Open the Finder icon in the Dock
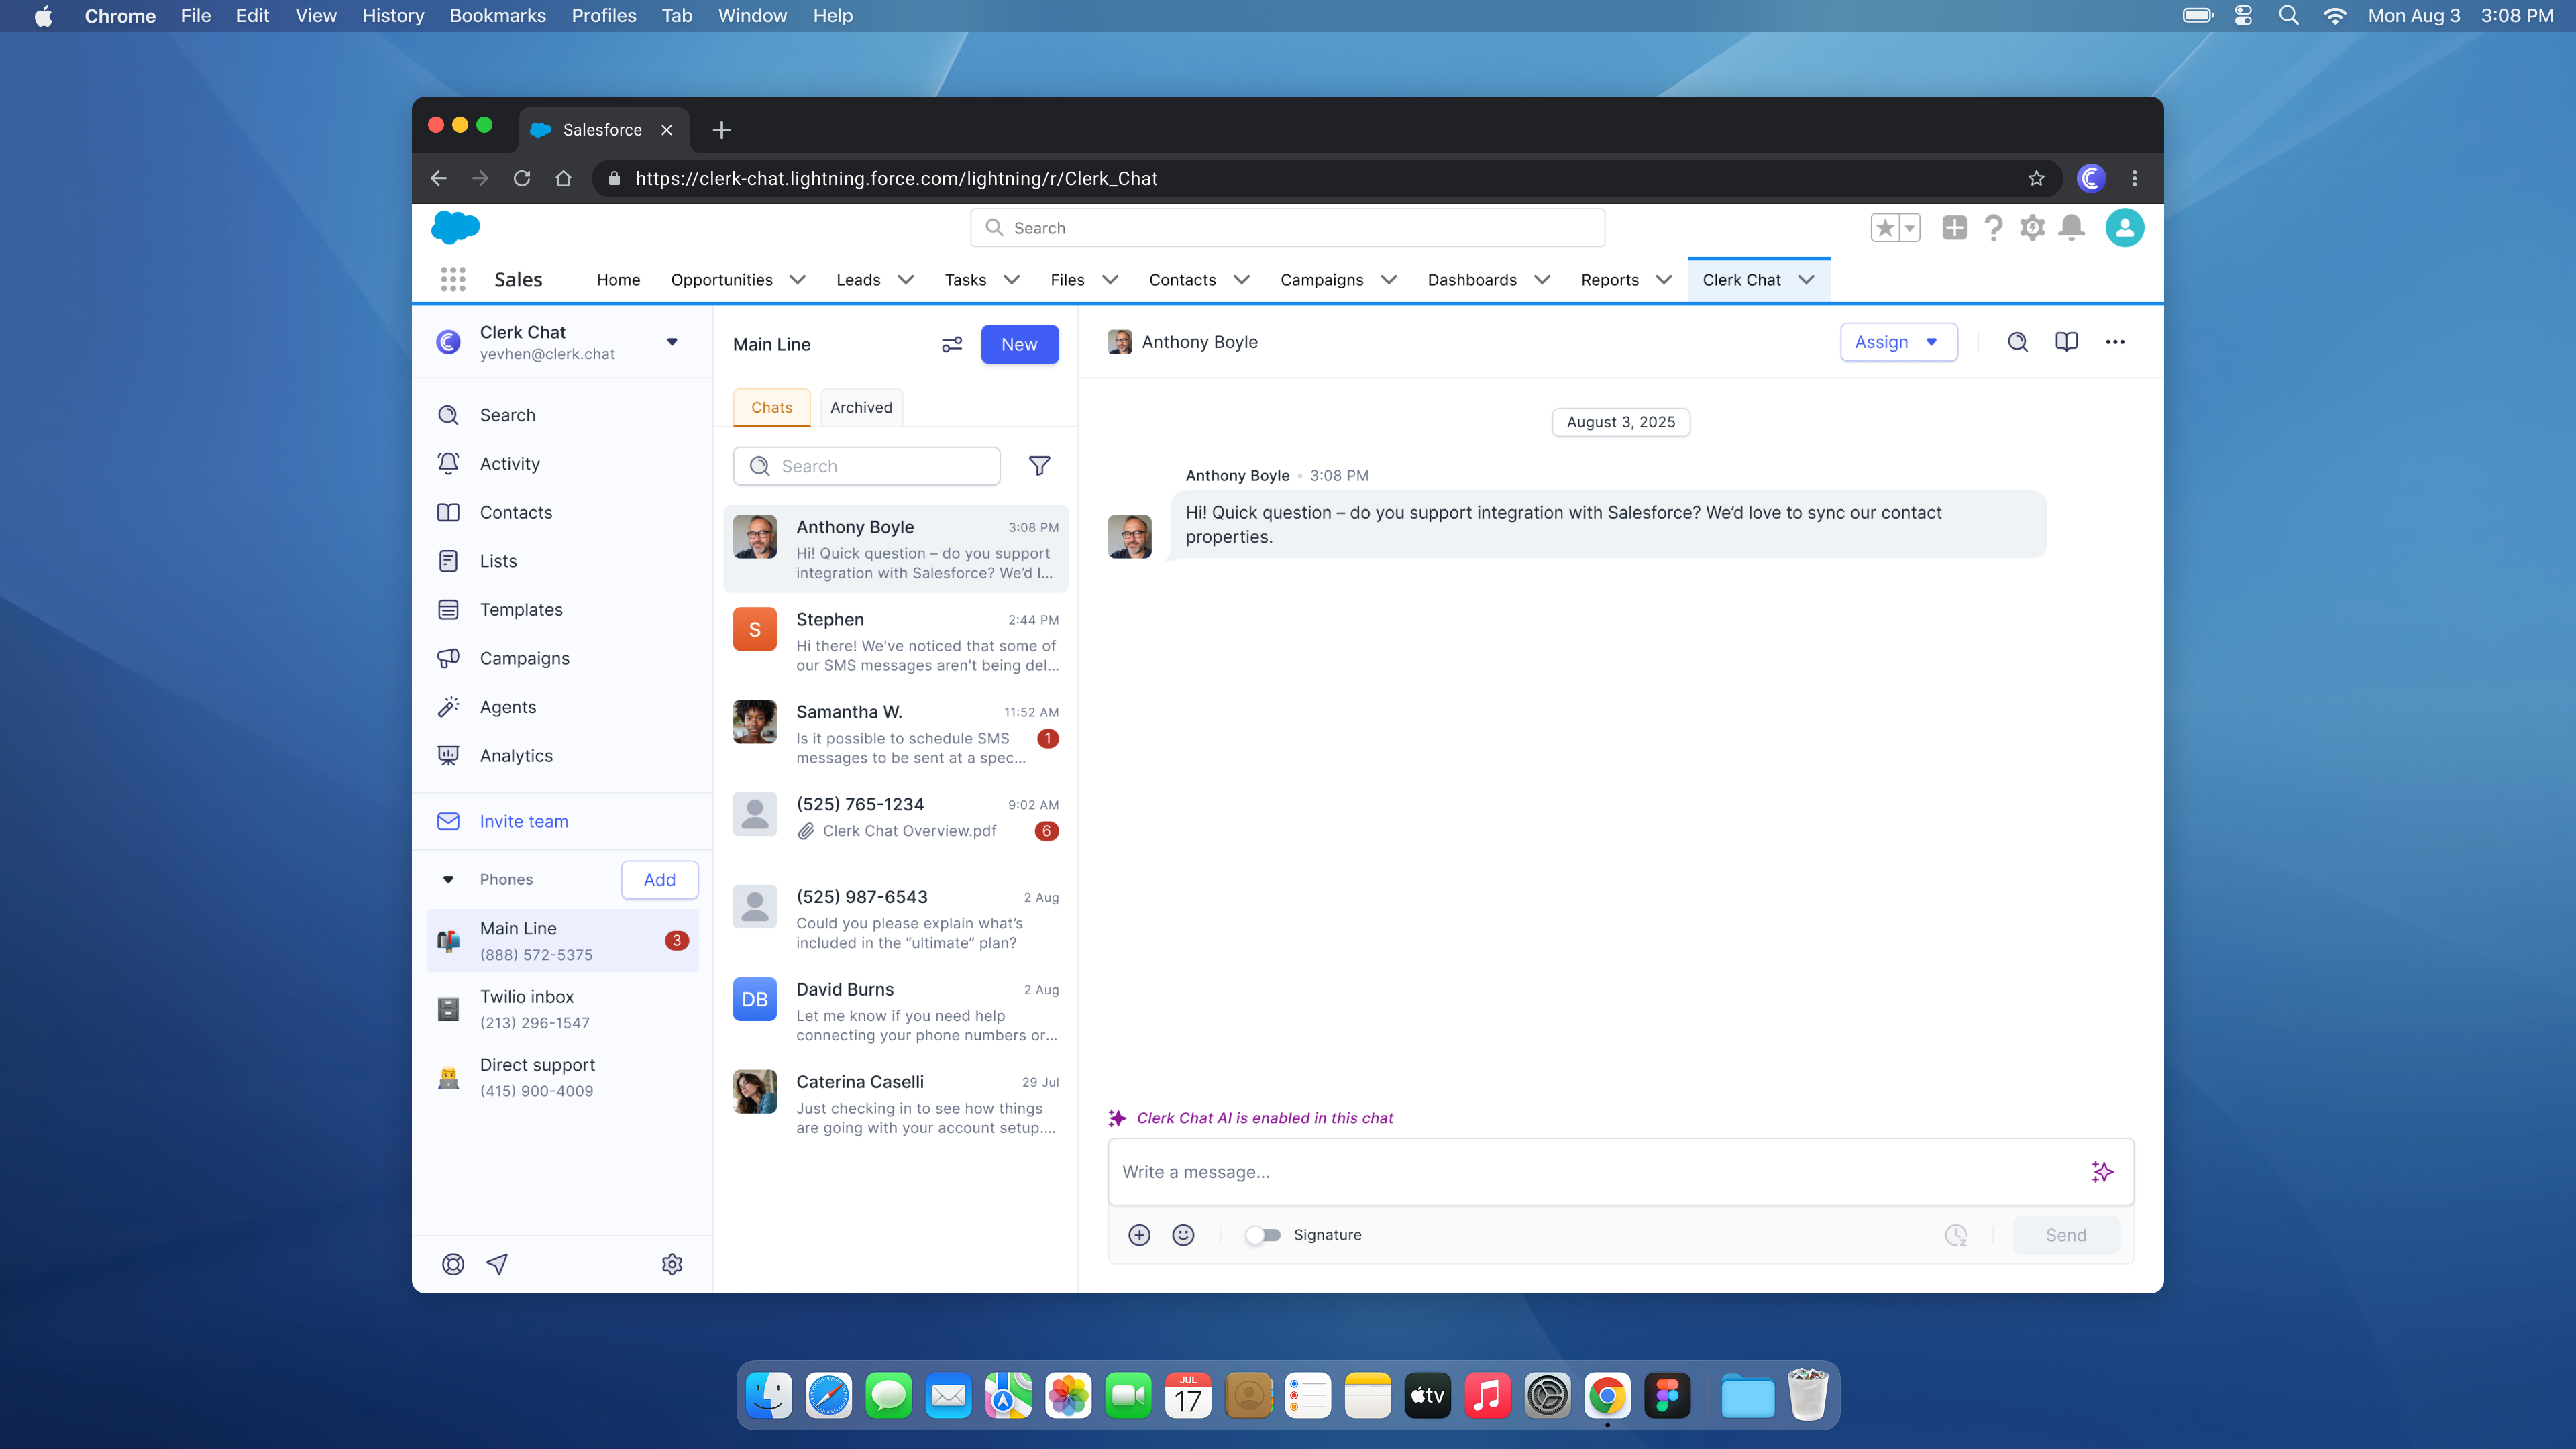 [x=769, y=1396]
